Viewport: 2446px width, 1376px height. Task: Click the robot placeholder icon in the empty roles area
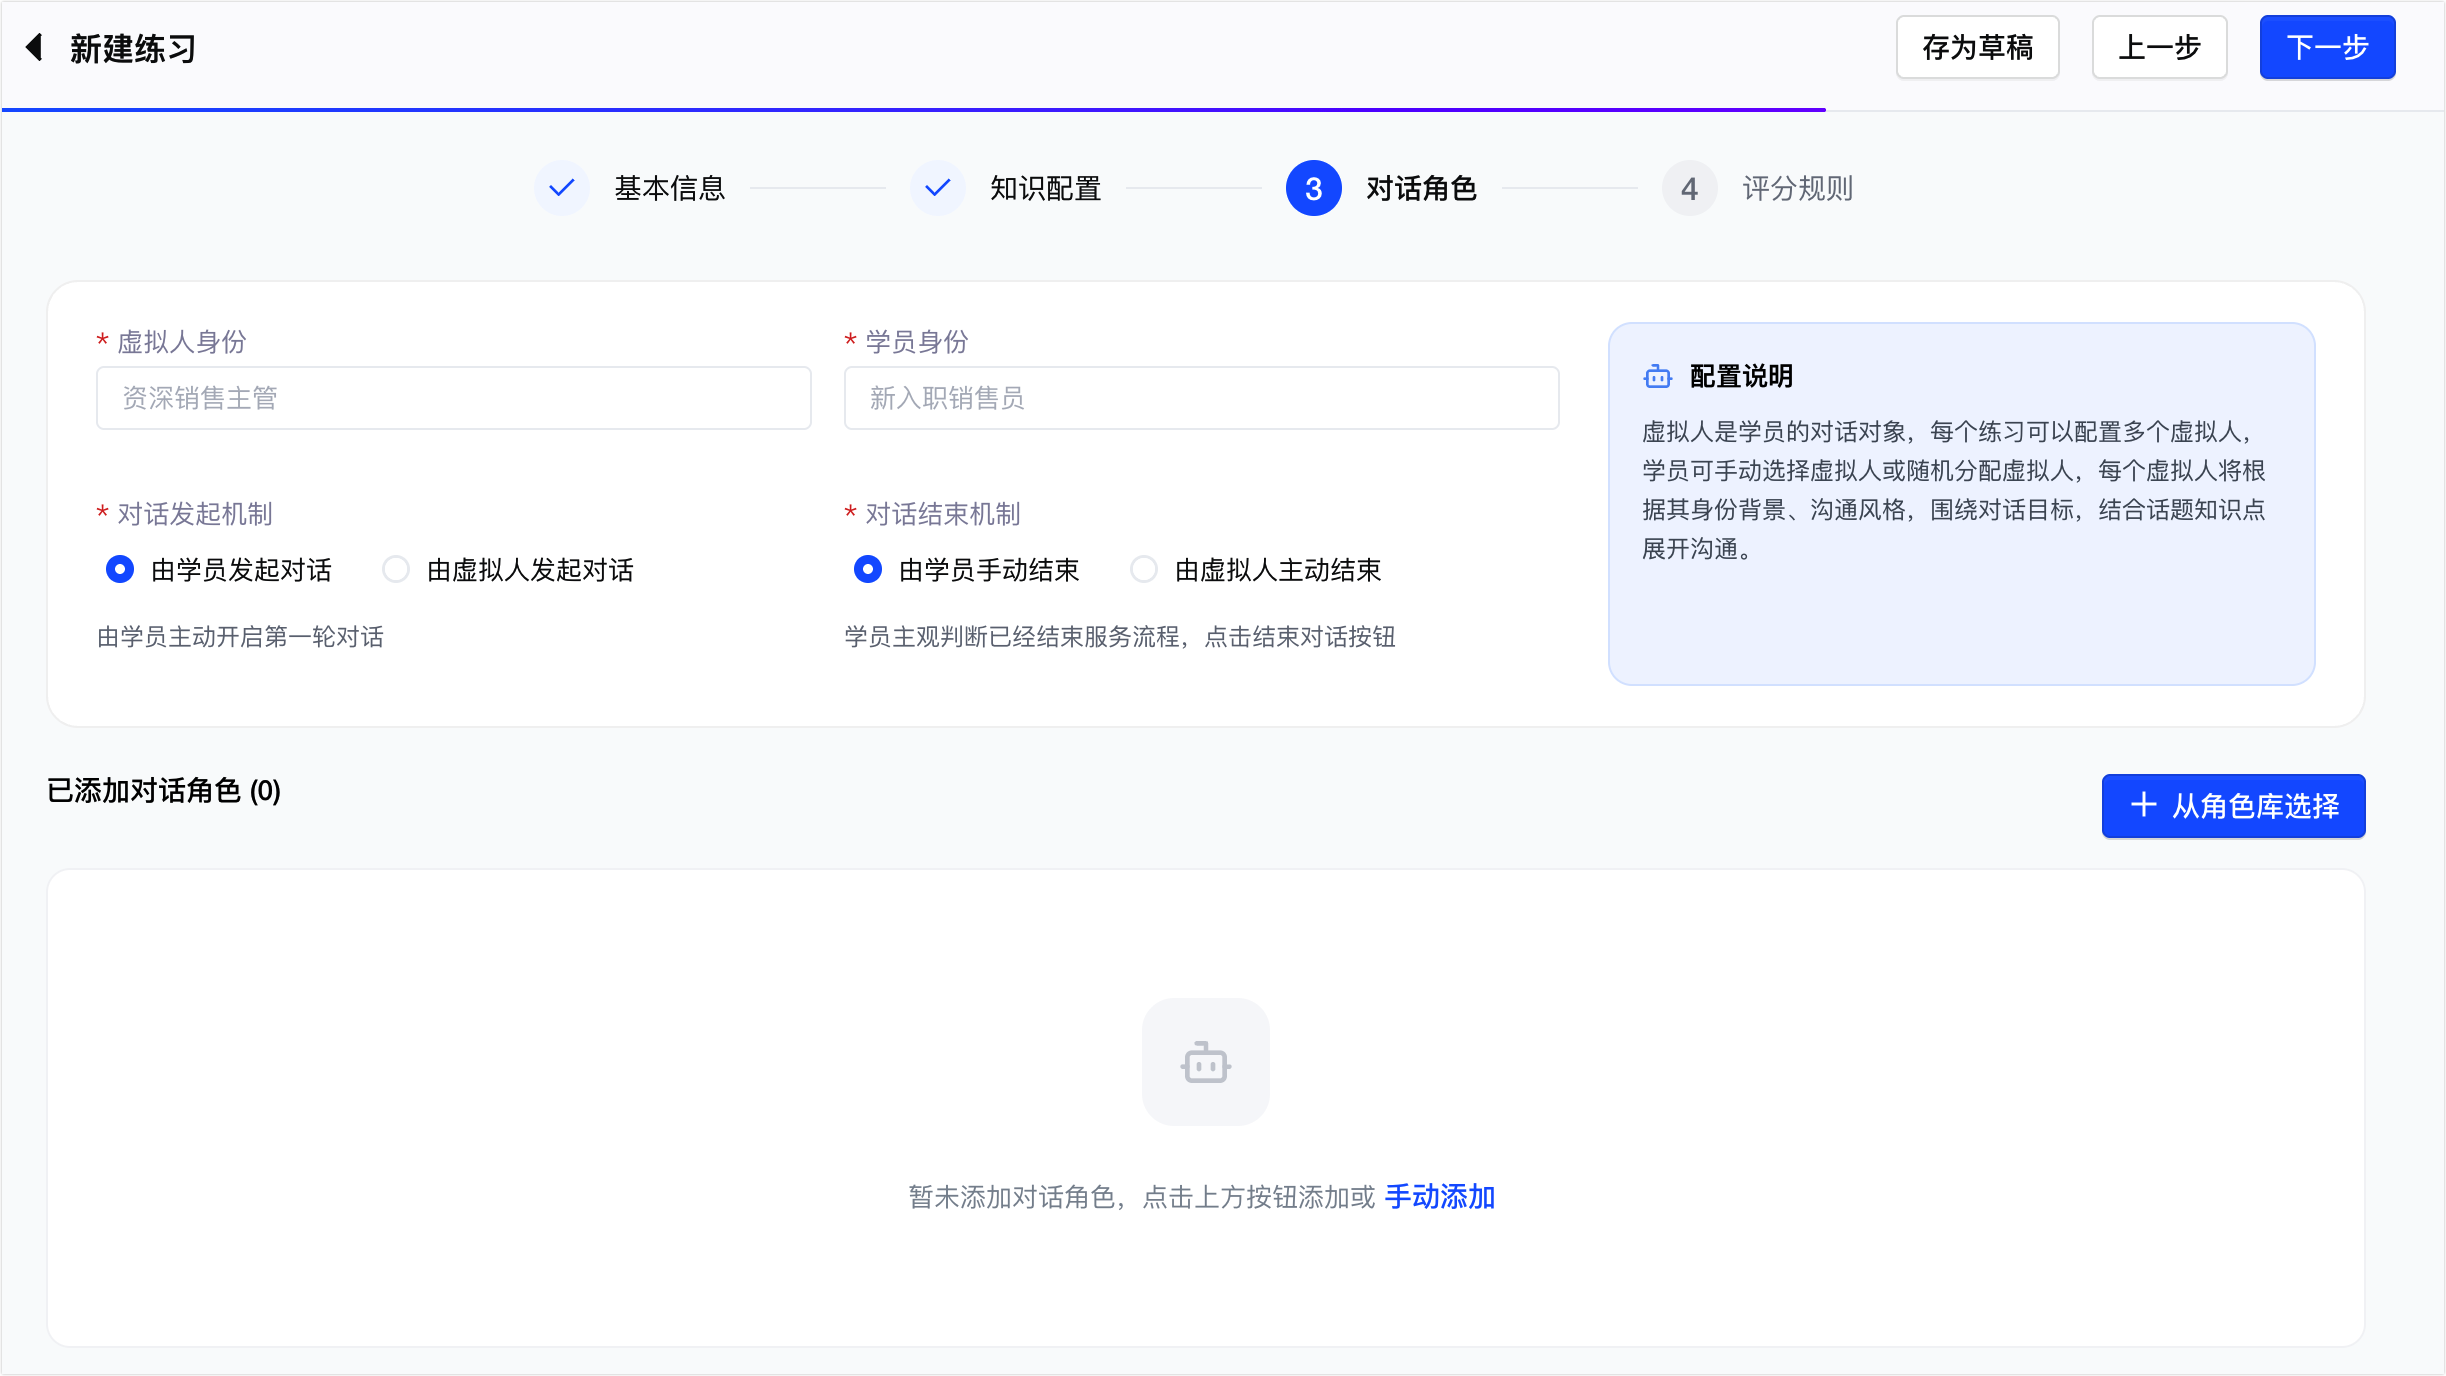click(1206, 1062)
